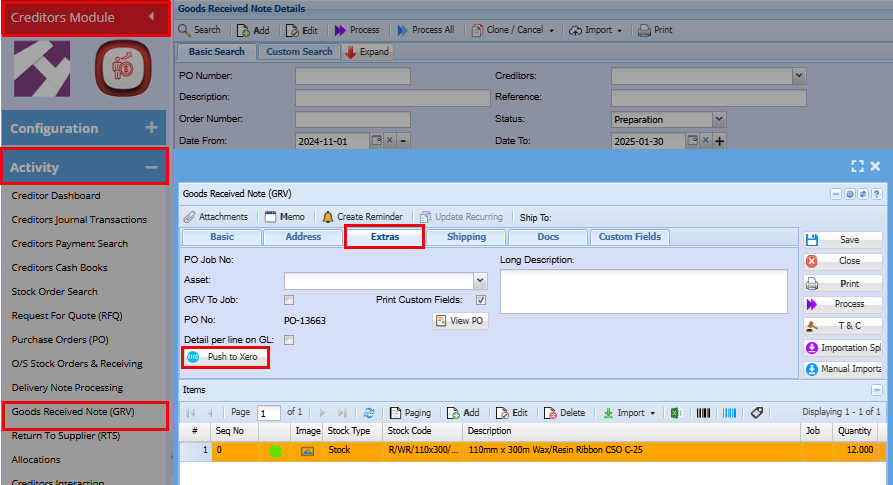Refresh the Items grid
Viewport: 893px width, 485px height.
coord(369,413)
